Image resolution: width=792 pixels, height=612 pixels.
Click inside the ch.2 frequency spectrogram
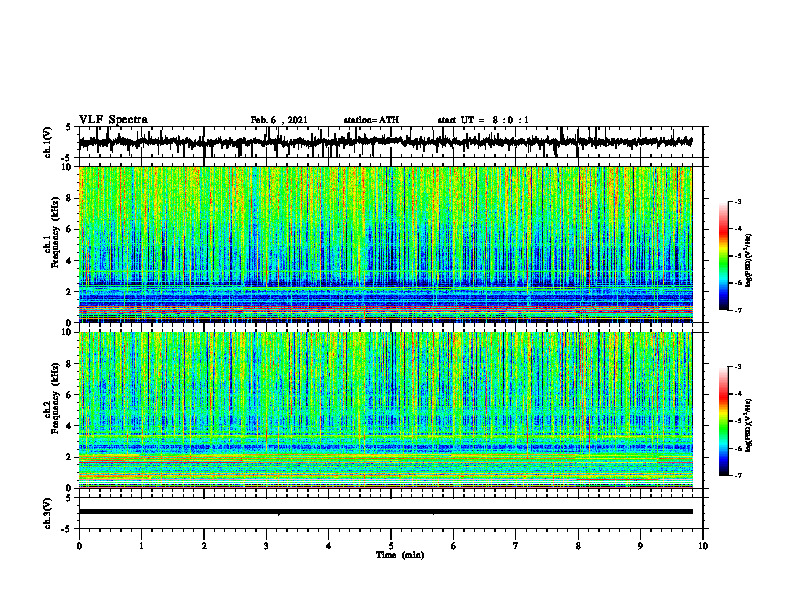(385, 410)
